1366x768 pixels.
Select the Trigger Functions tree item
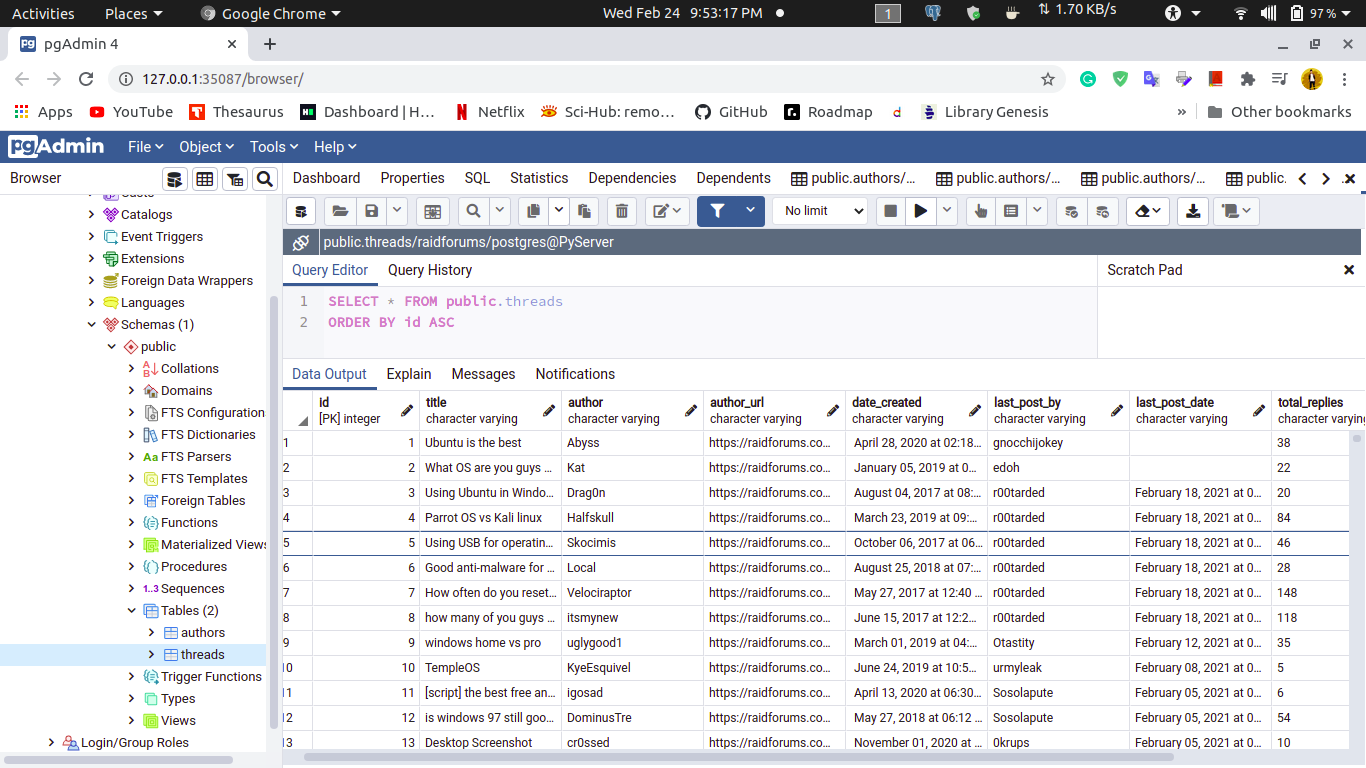click(x=211, y=676)
